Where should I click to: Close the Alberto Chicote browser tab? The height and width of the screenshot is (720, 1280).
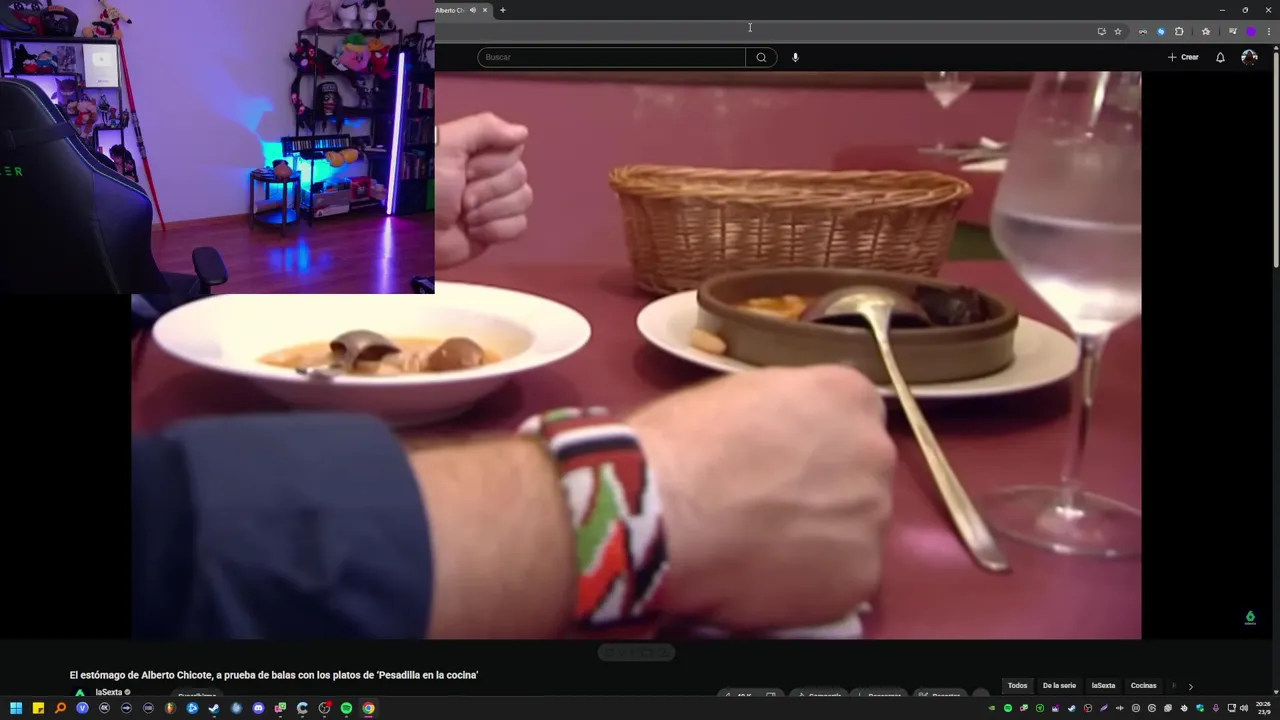pos(485,10)
